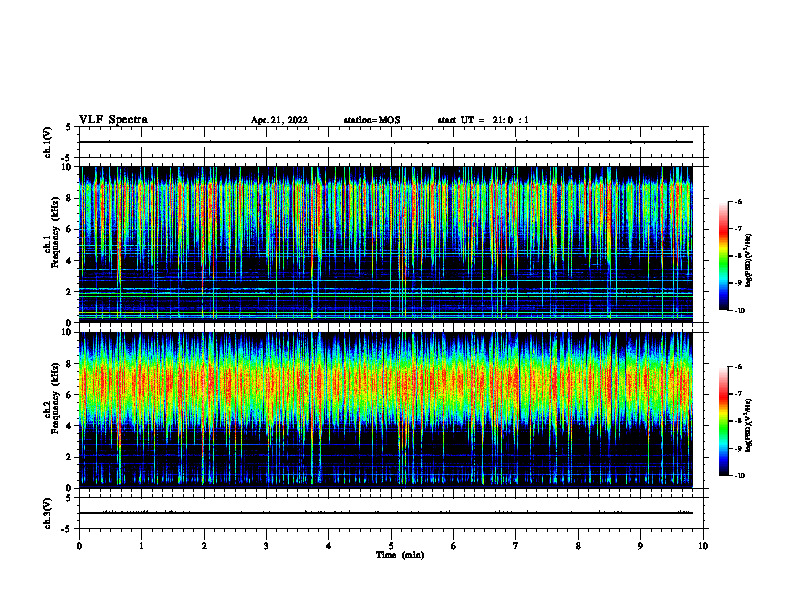This screenshot has width=792, height=612.
Task: Click time axis tick label "3"
Action: (x=266, y=546)
